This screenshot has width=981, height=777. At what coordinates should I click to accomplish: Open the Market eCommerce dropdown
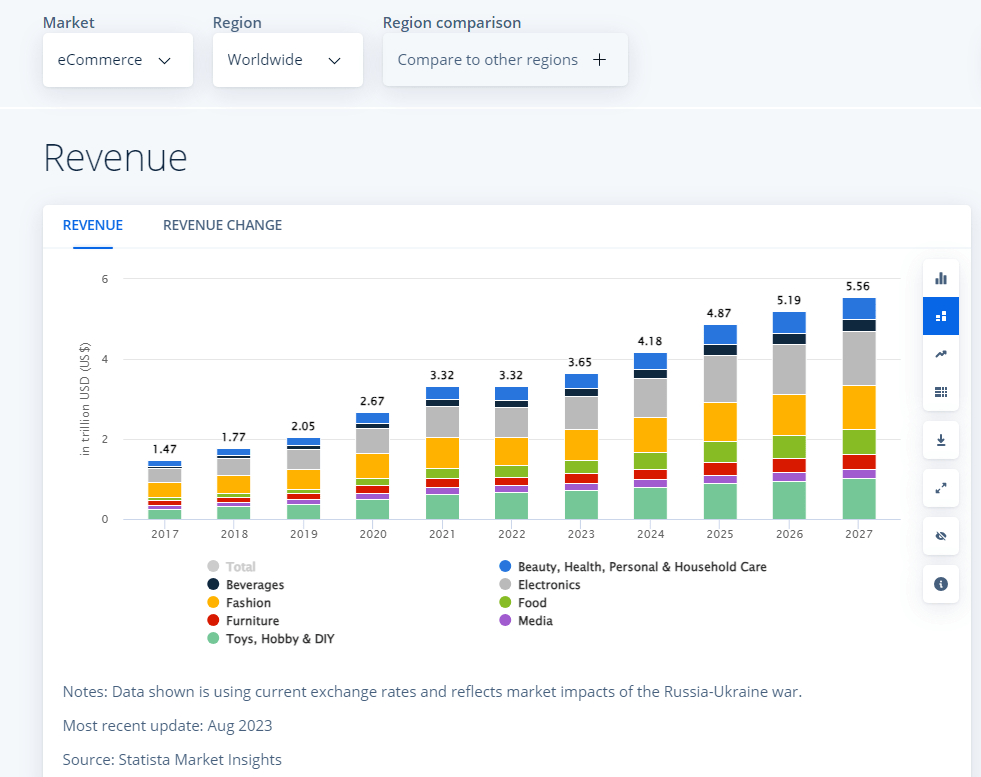118,60
